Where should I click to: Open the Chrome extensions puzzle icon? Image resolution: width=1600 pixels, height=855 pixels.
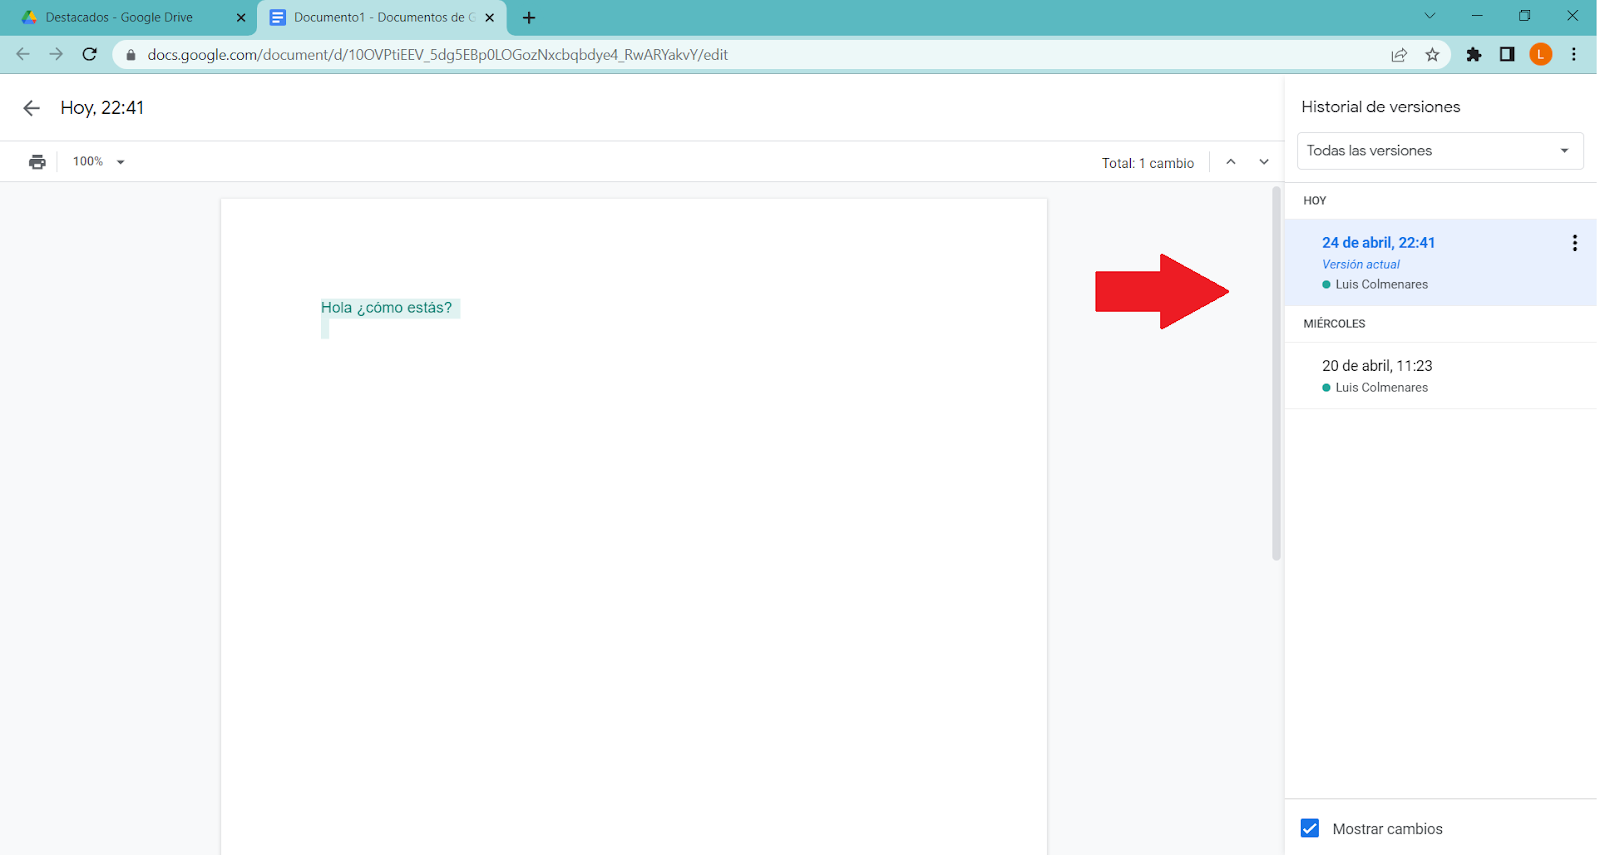point(1474,55)
